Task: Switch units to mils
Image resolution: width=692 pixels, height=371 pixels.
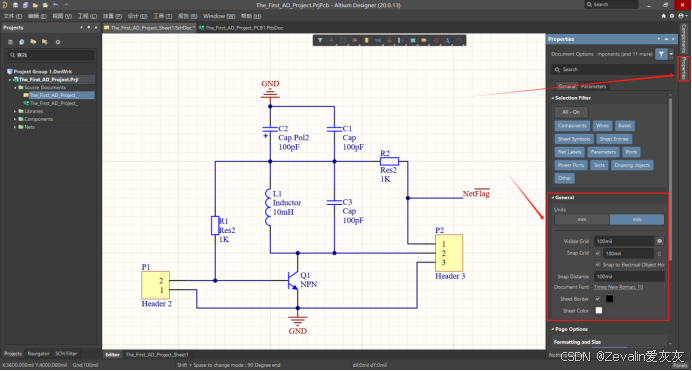Action: (x=637, y=219)
